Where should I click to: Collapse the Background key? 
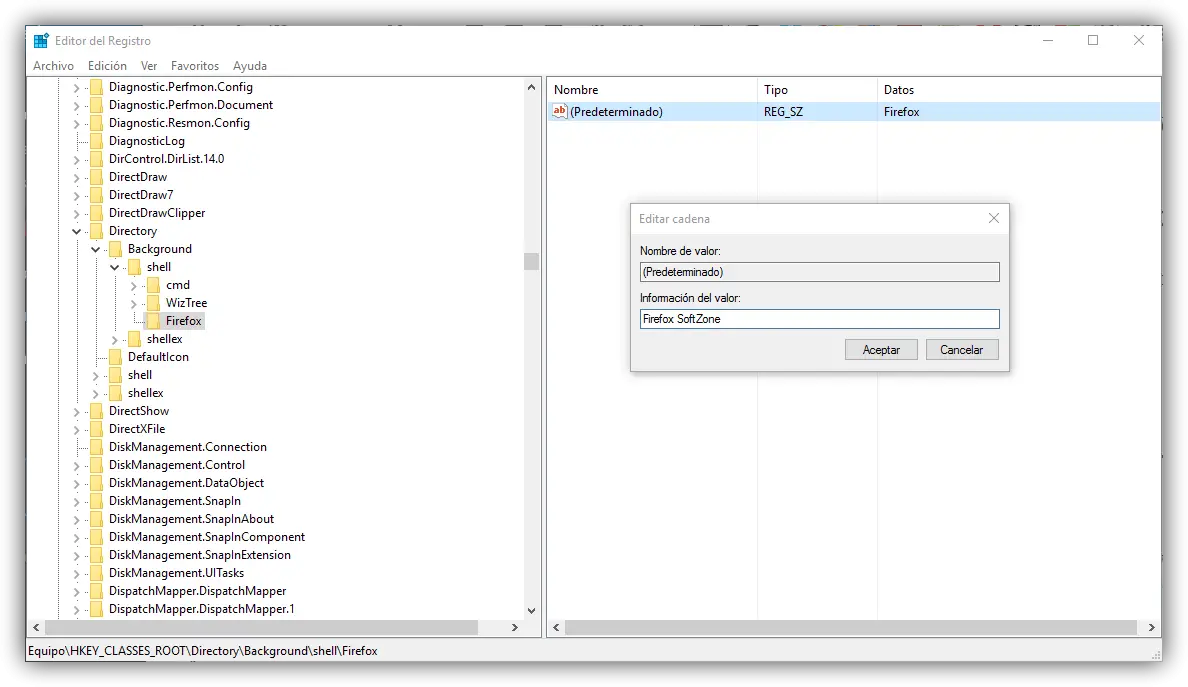coord(95,249)
